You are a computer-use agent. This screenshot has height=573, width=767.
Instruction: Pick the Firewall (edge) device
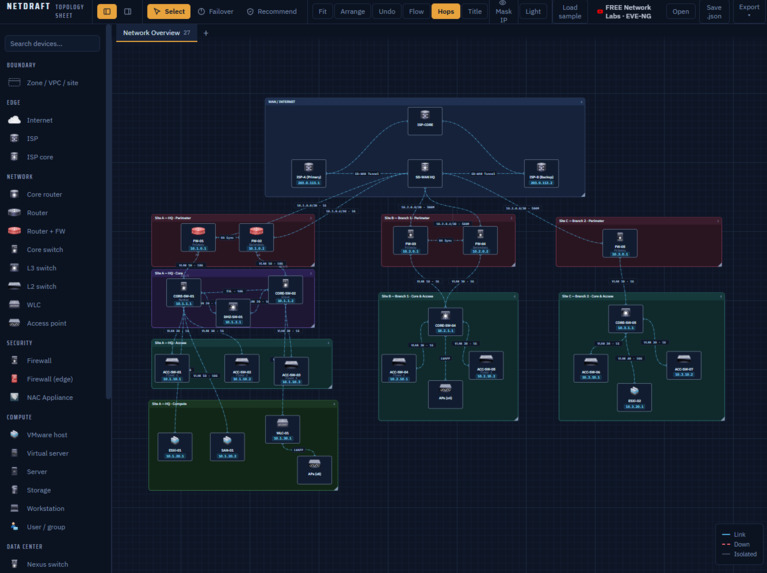click(x=53, y=379)
